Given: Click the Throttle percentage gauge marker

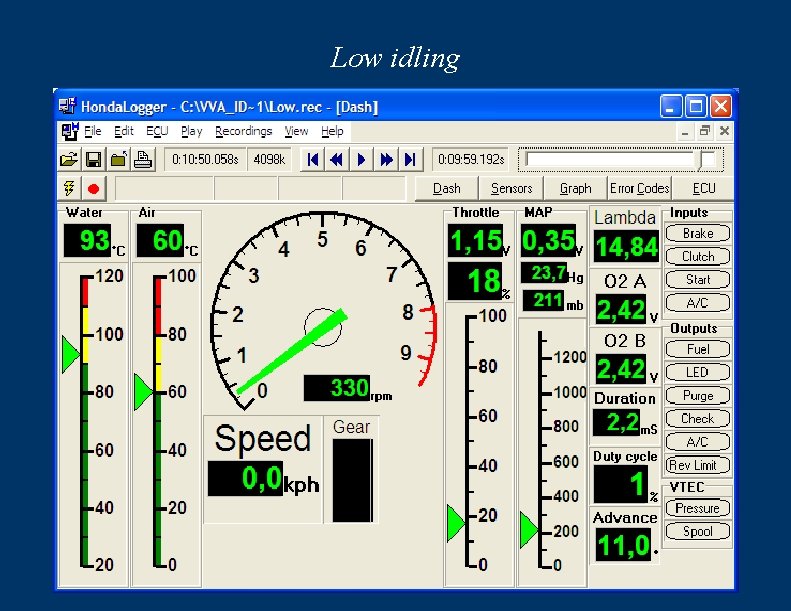Looking at the screenshot, I should pos(456,523).
